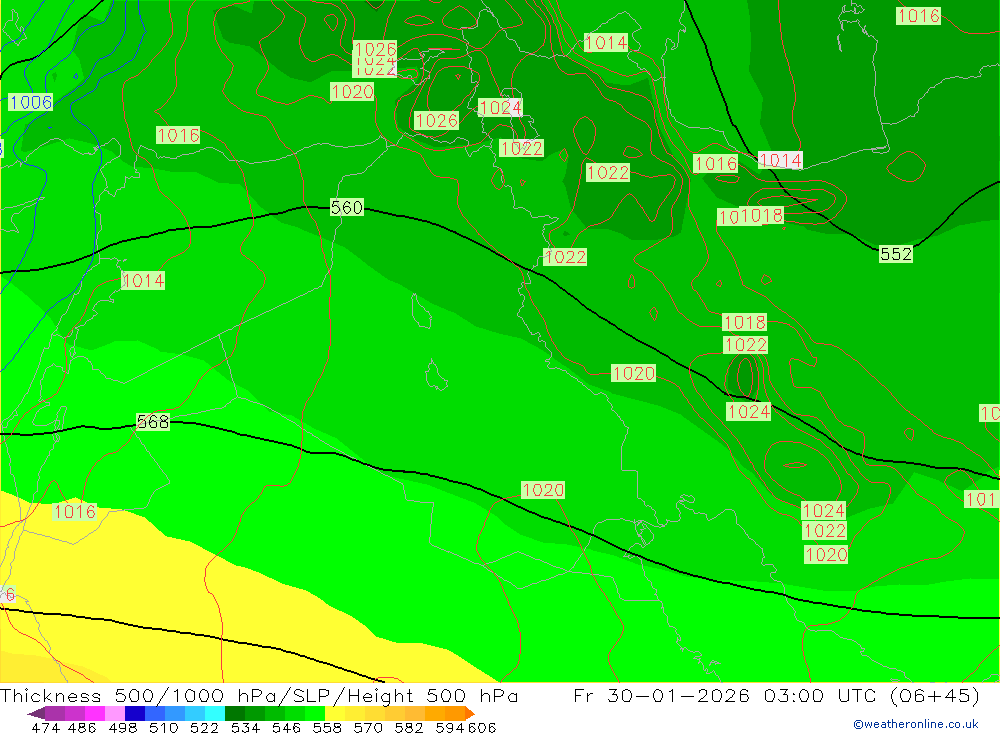This screenshot has width=1000, height=733.
Task: Select the 534 legend value
Action: 245,728
